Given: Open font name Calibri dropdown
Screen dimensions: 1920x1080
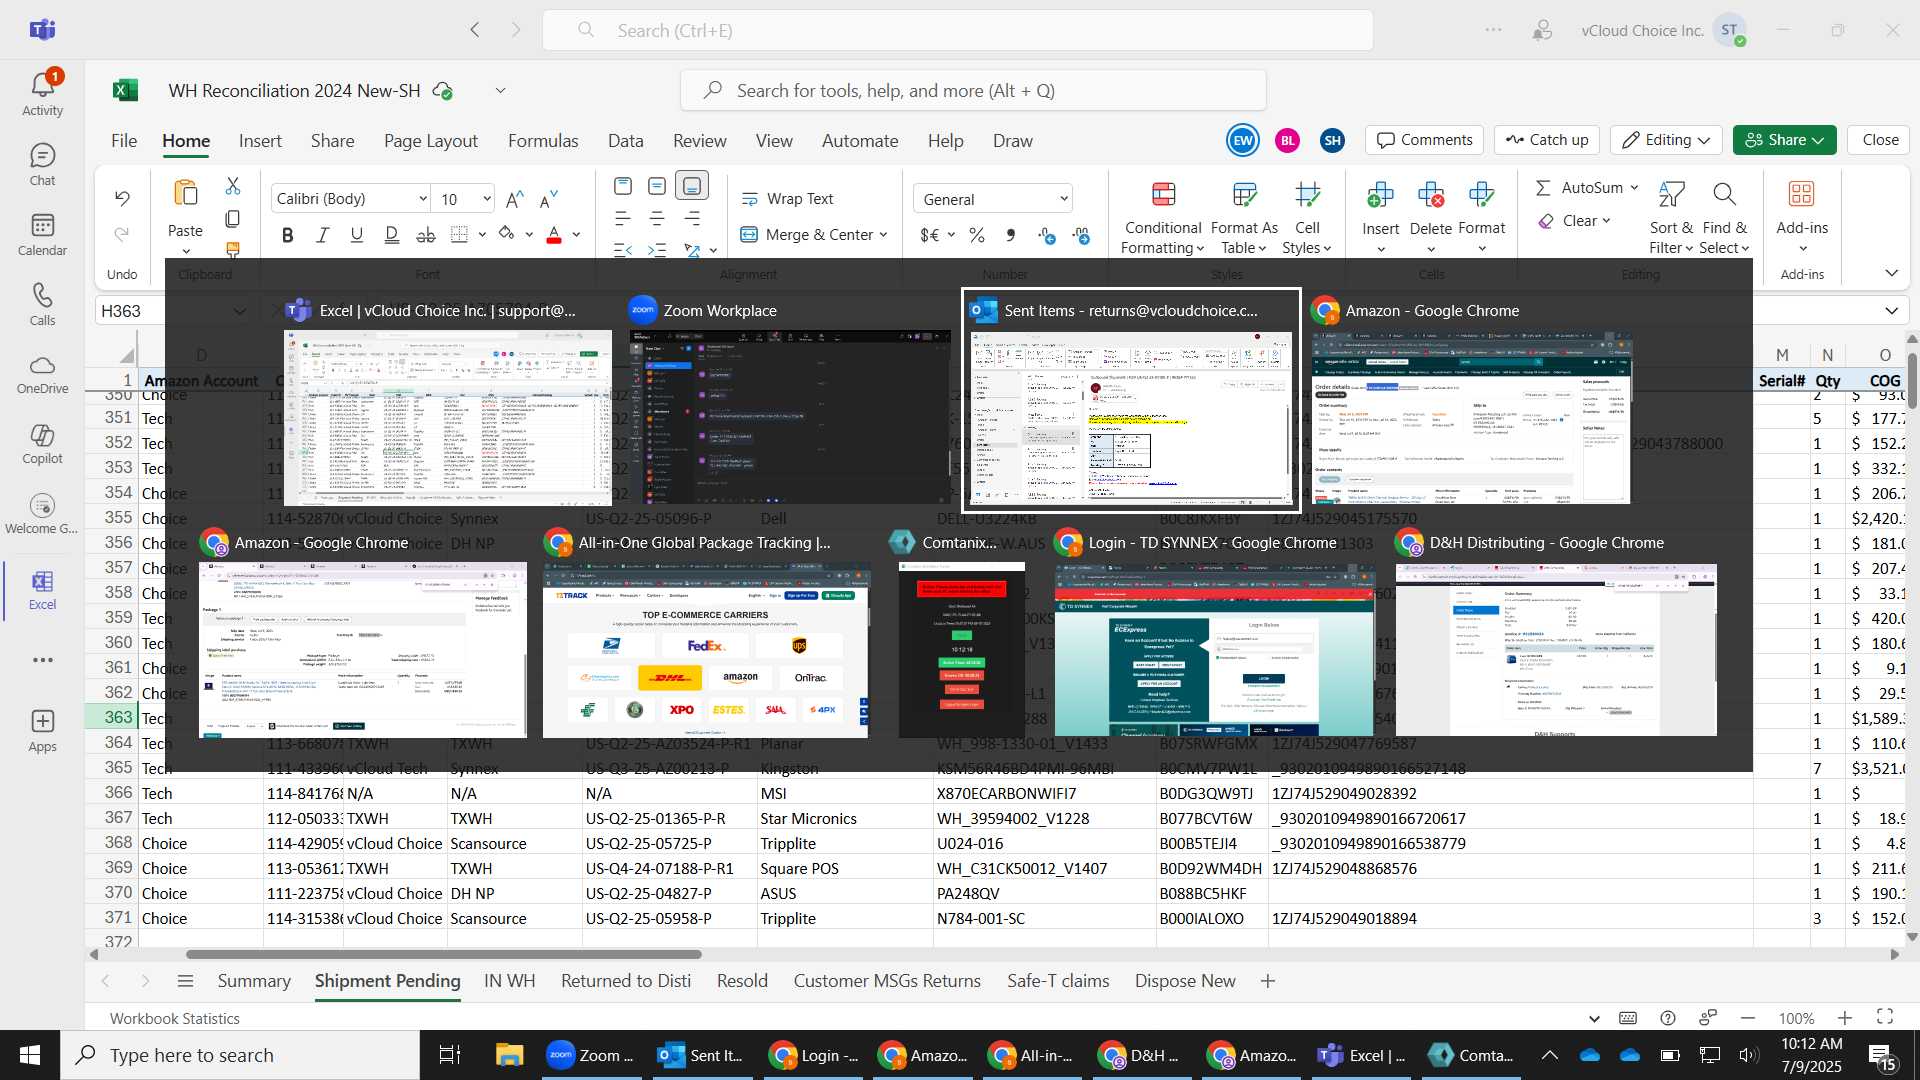Looking at the screenshot, I should 423,199.
